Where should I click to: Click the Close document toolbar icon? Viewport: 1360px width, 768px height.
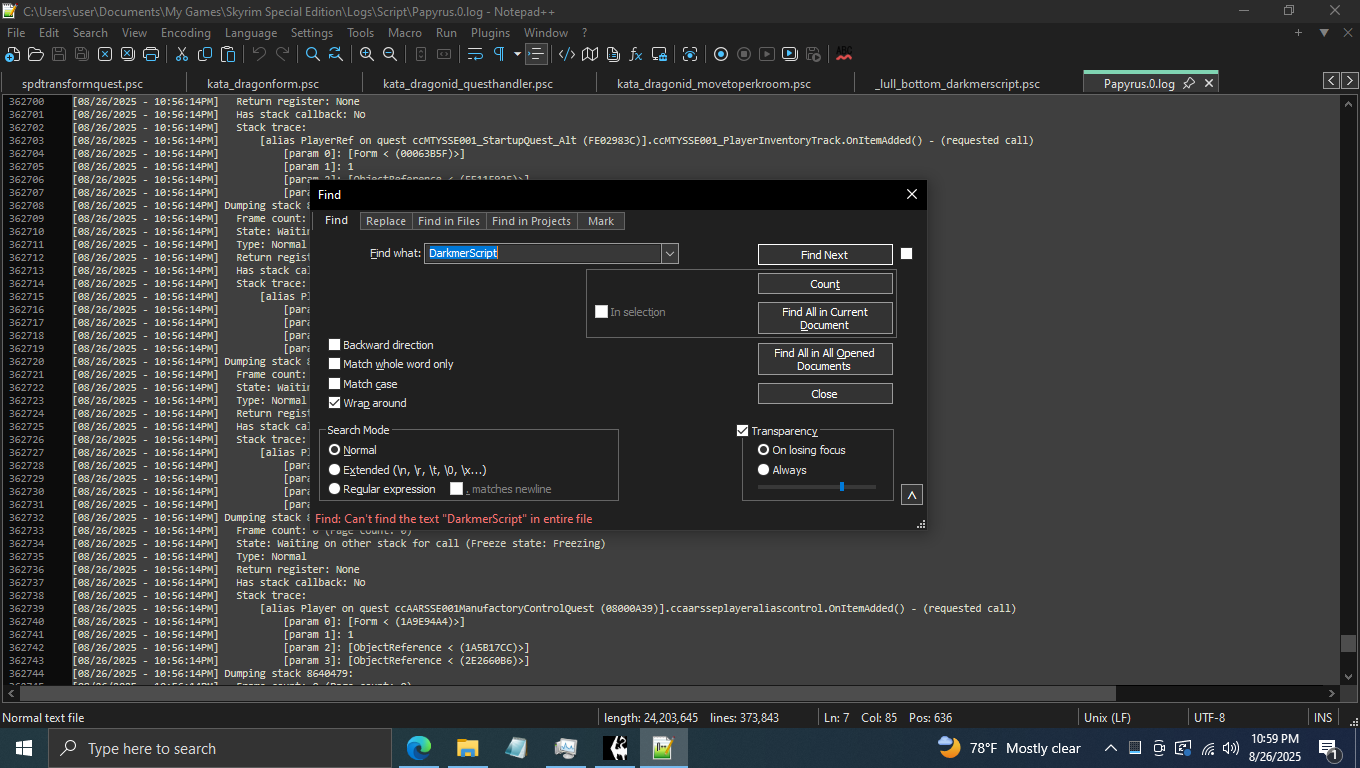105,54
